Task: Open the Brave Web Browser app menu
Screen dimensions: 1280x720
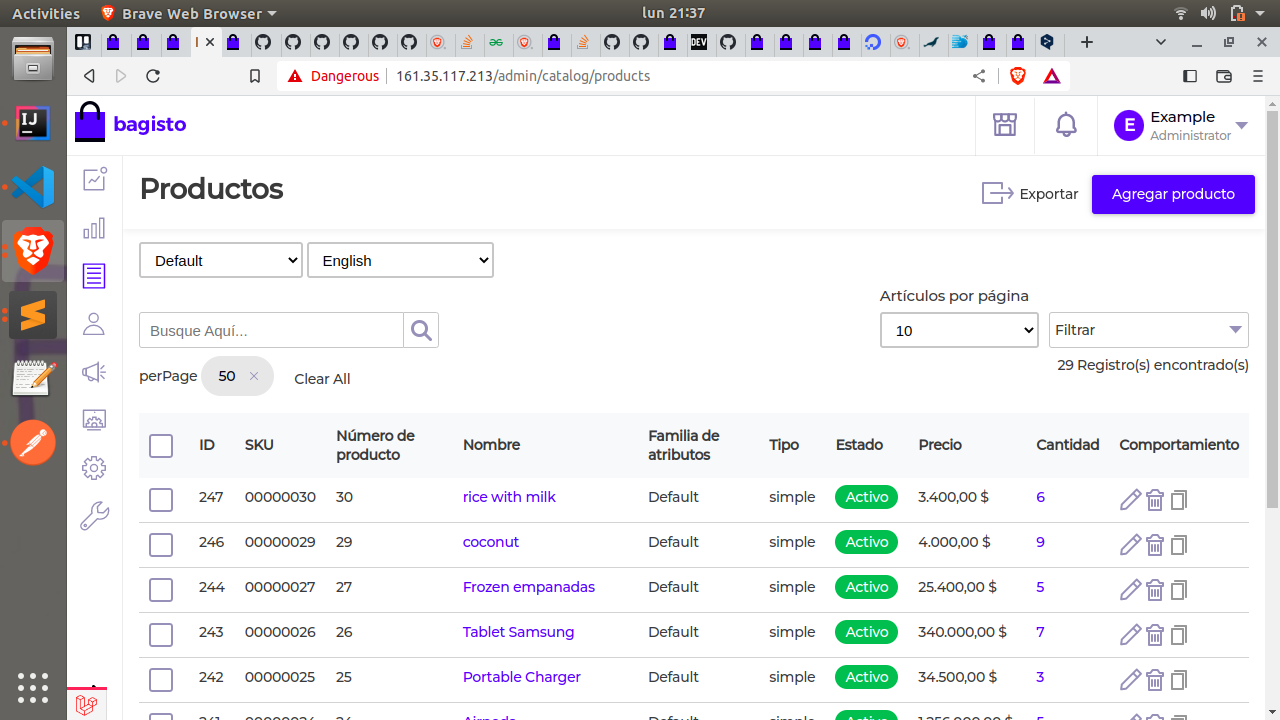Action: pos(189,13)
